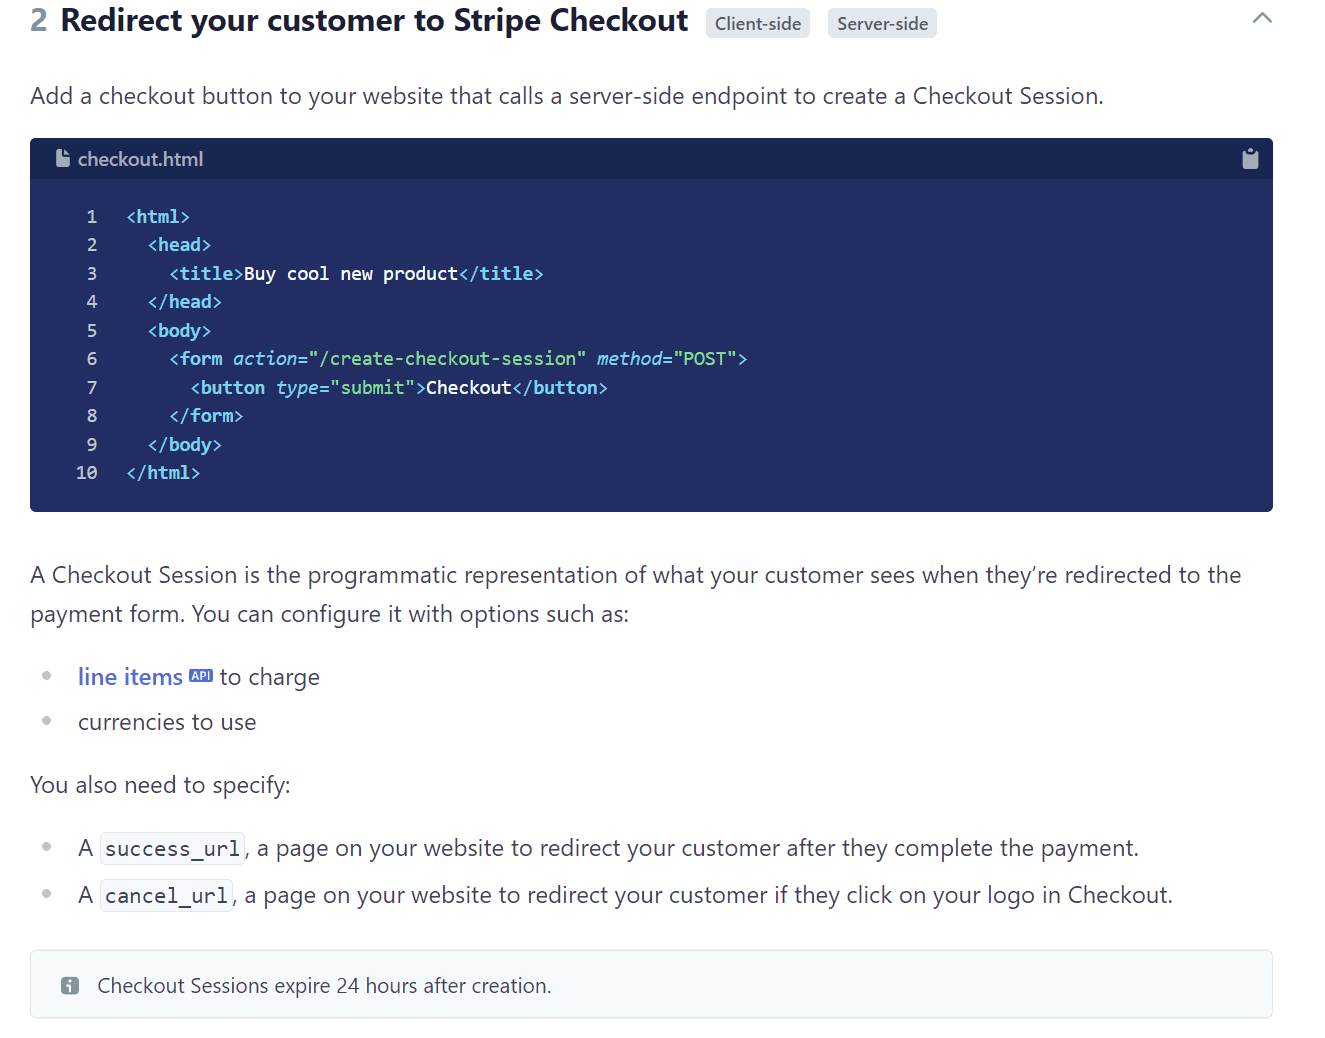Click the upward arrow above Checkout Sessions note
The height and width of the screenshot is (1038, 1325).
(1262, 17)
